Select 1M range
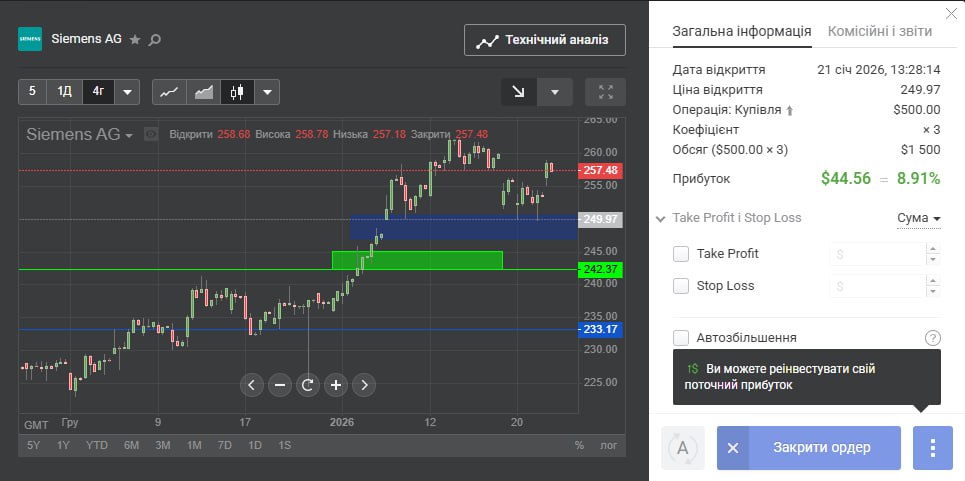 tap(194, 445)
